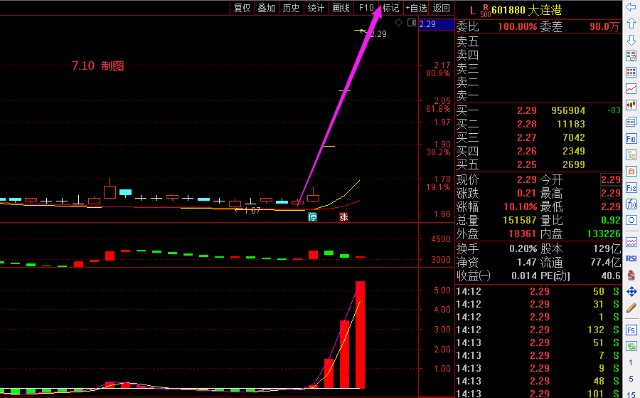The width and height of the screenshot is (640, 398).
Task: Click the green refresh icon
Action: pos(631,346)
